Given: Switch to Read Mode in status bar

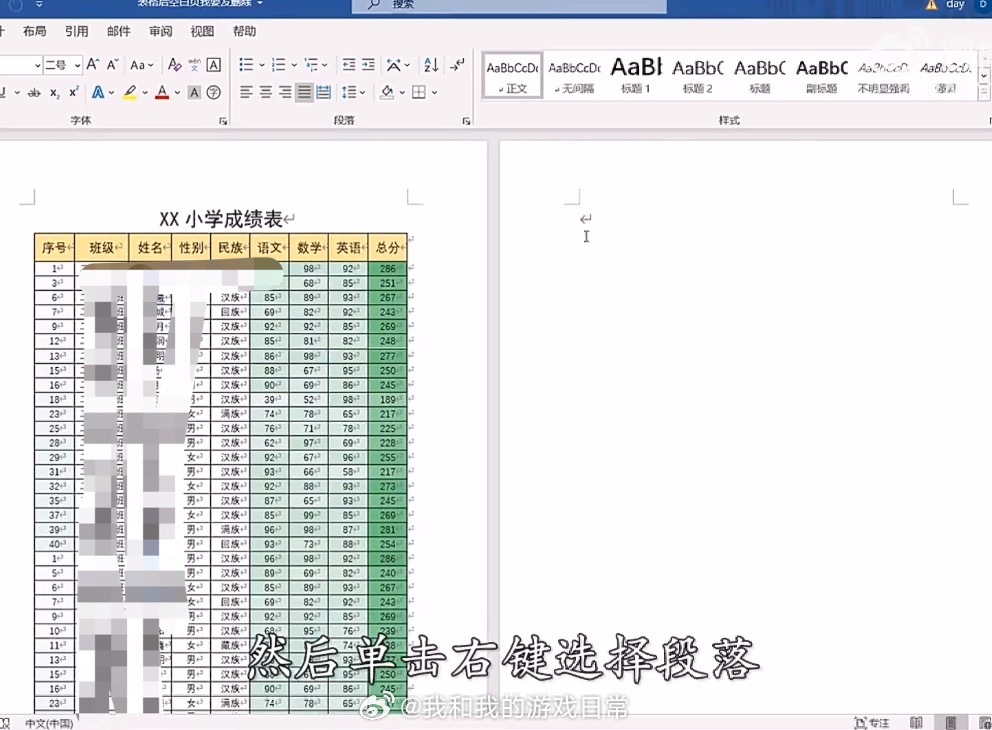Looking at the screenshot, I should (915, 722).
